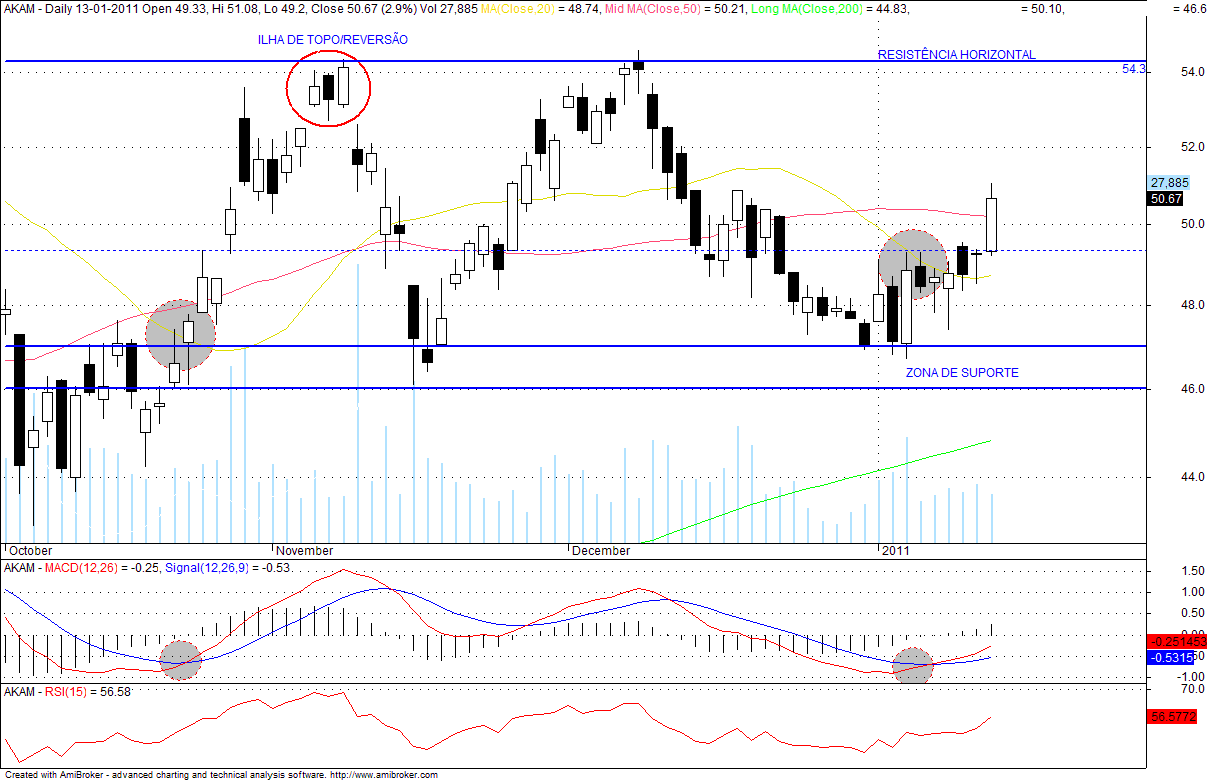Select the gray circle on January price candles
The height and width of the screenshot is (781, 1207).
point(913,265)
